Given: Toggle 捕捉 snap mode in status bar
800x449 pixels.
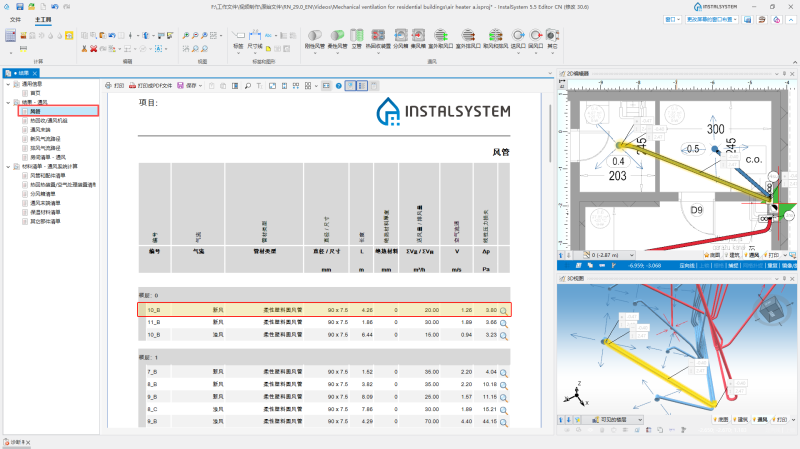Looking at the screenshot, I should click(x=733, y=265).
